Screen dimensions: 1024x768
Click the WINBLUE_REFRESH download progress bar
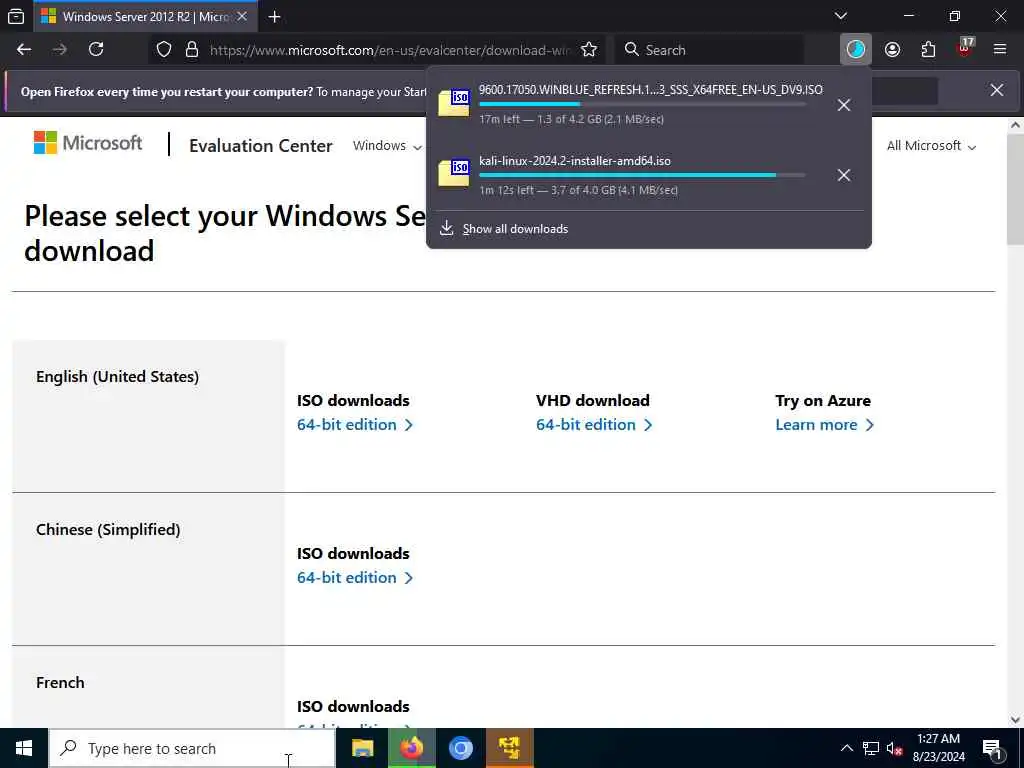[642, 104]
